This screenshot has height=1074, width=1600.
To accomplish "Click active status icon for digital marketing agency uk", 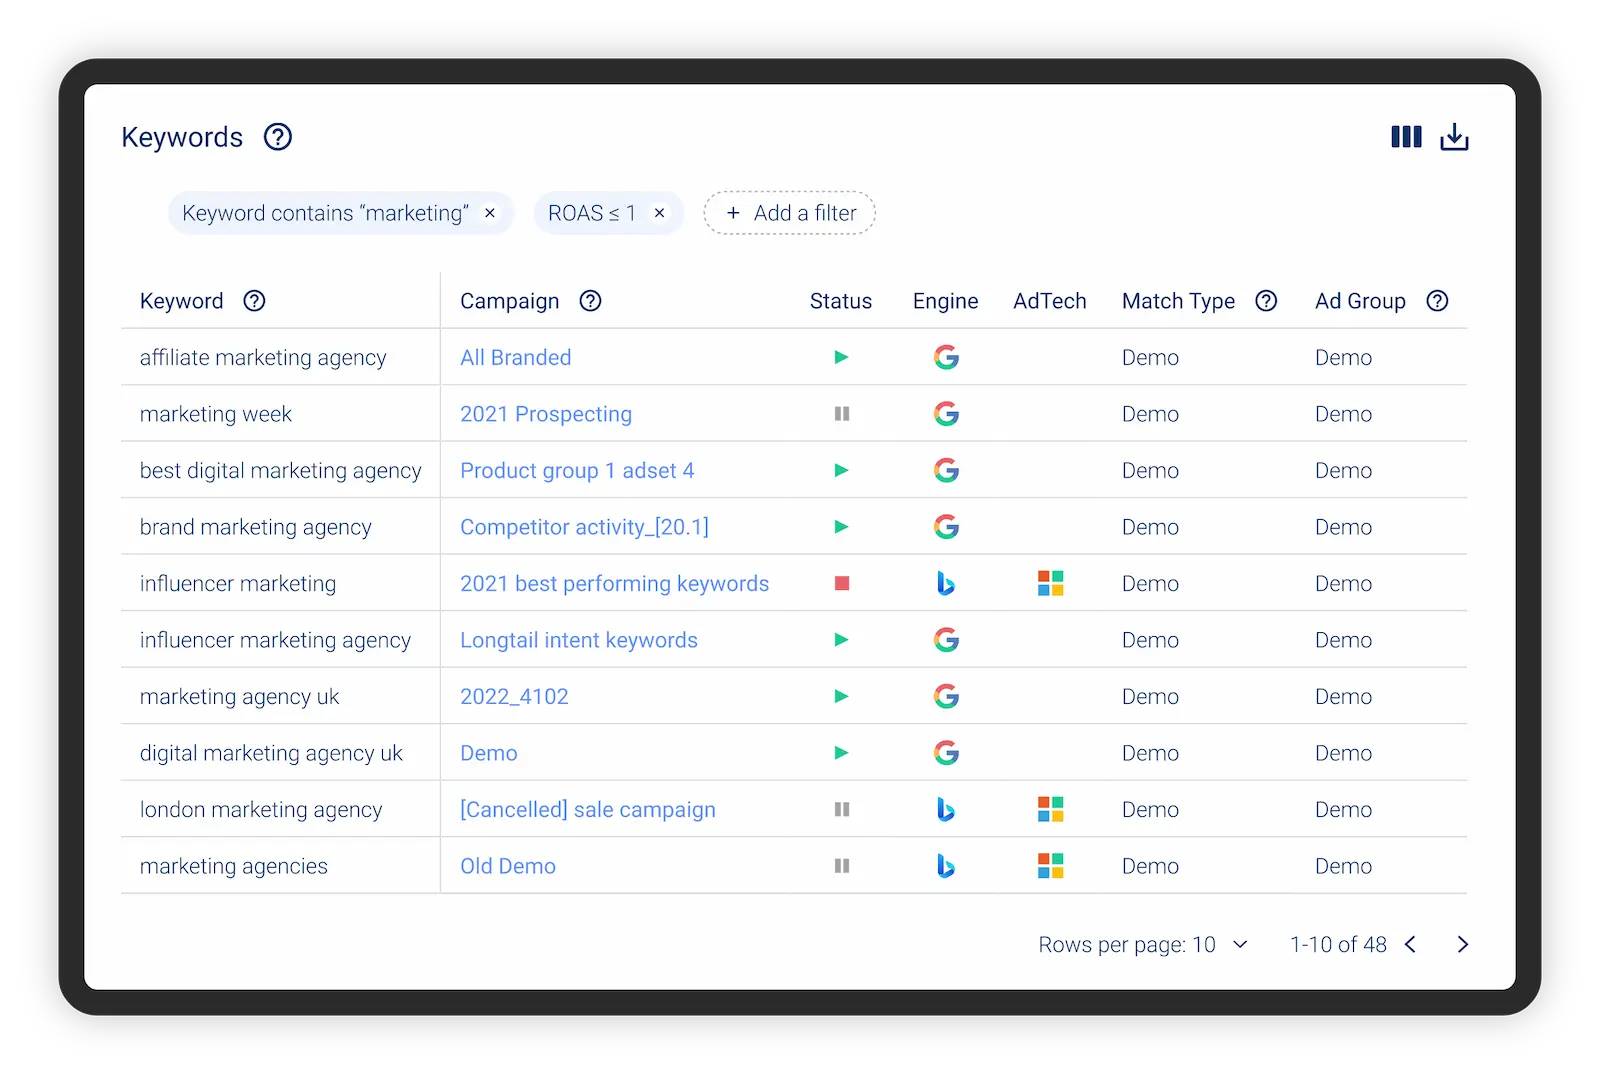I will click(841, 753).
